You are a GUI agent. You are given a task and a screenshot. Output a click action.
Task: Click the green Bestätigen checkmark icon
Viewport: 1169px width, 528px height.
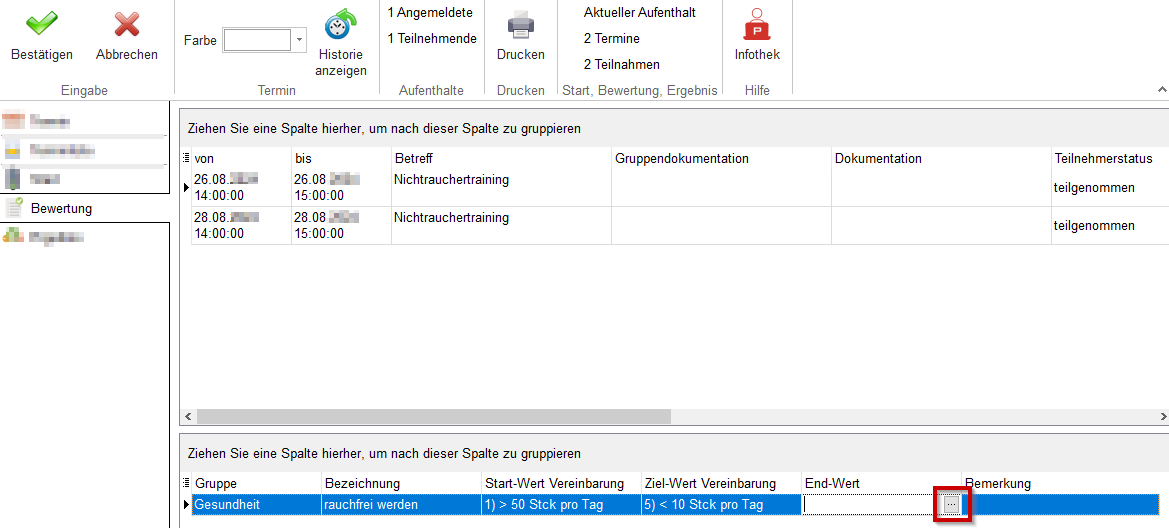(x=41, y=24)
